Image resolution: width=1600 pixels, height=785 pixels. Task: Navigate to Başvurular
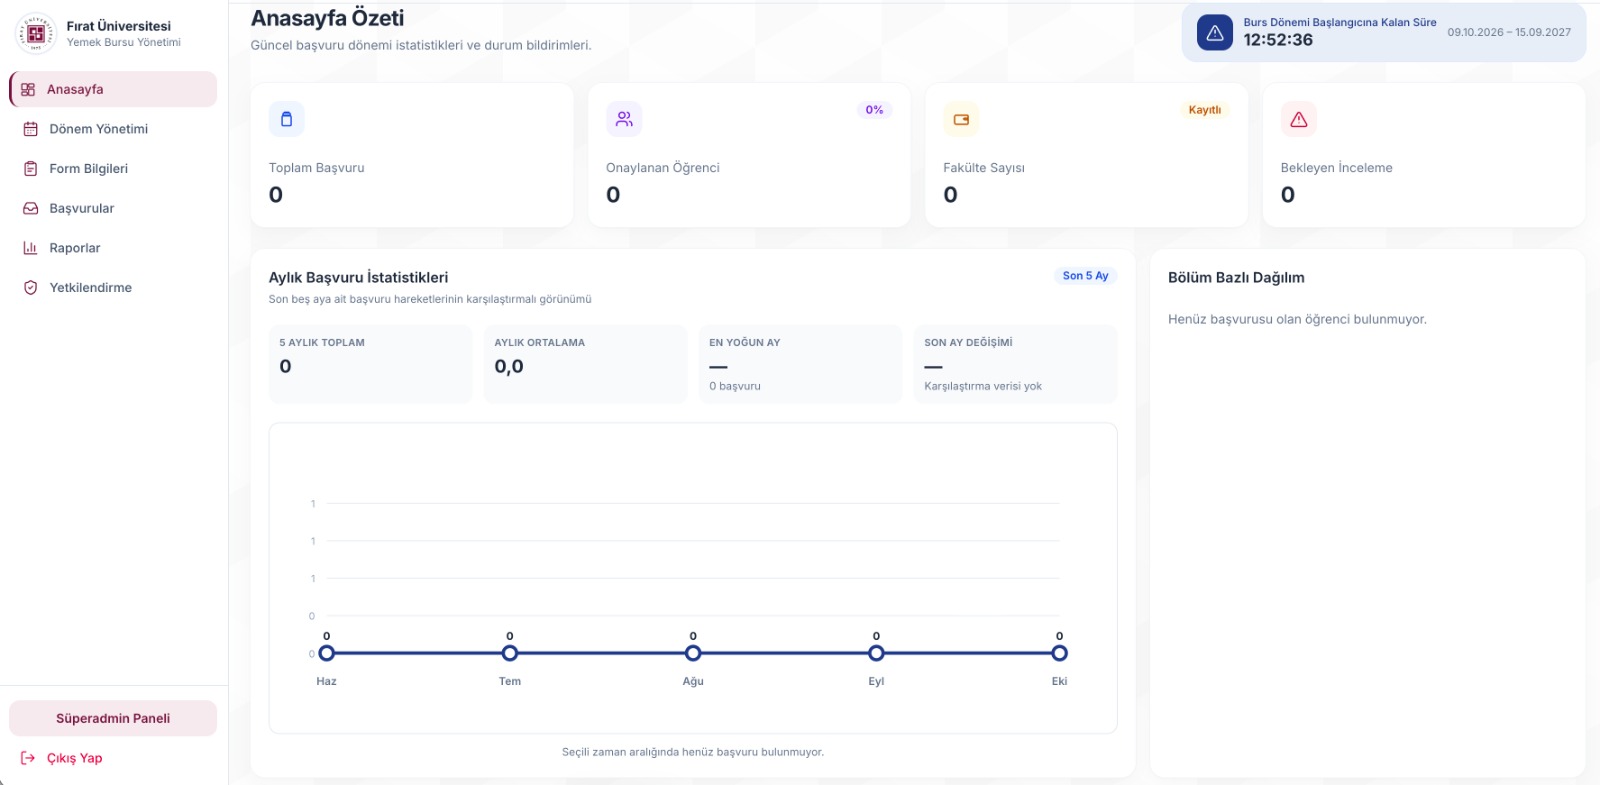[x=113, y=208]
